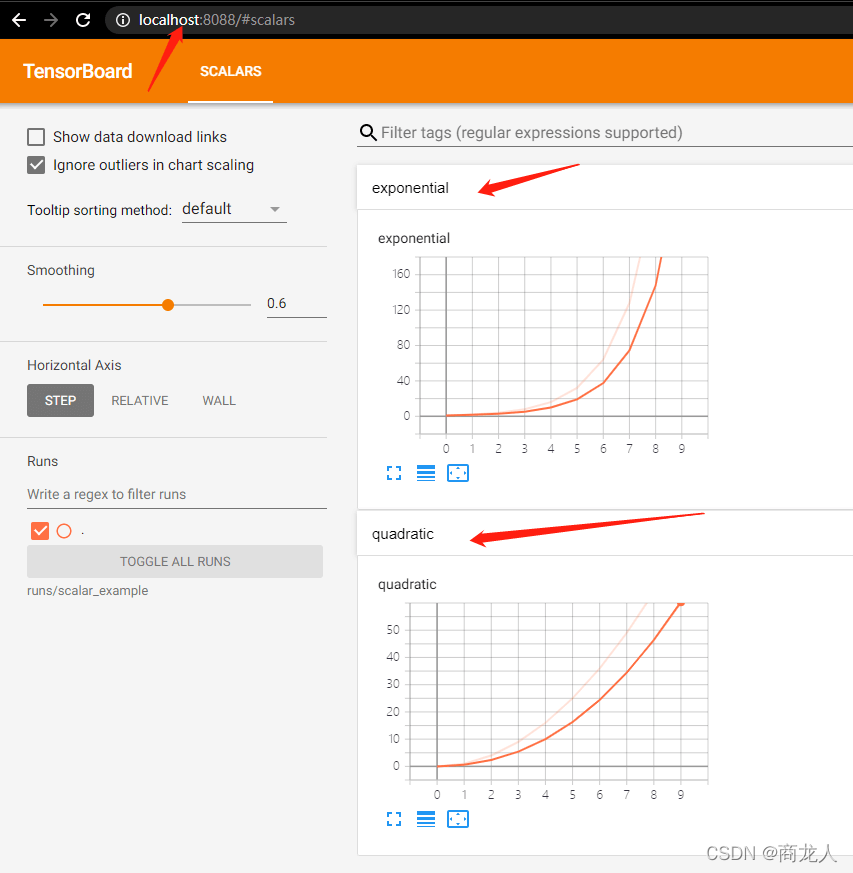Click the exponential chart title text
The image size is (853, 873).
[x=414, y=238]
